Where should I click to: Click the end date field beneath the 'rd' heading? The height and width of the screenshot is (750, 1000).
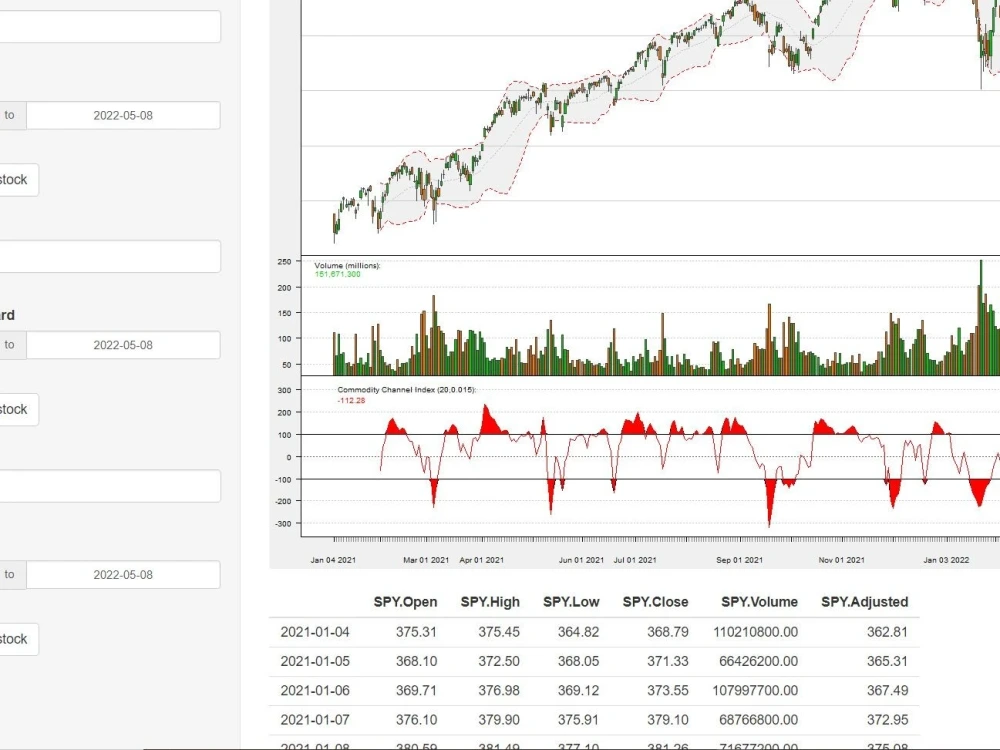click(123, 345)
